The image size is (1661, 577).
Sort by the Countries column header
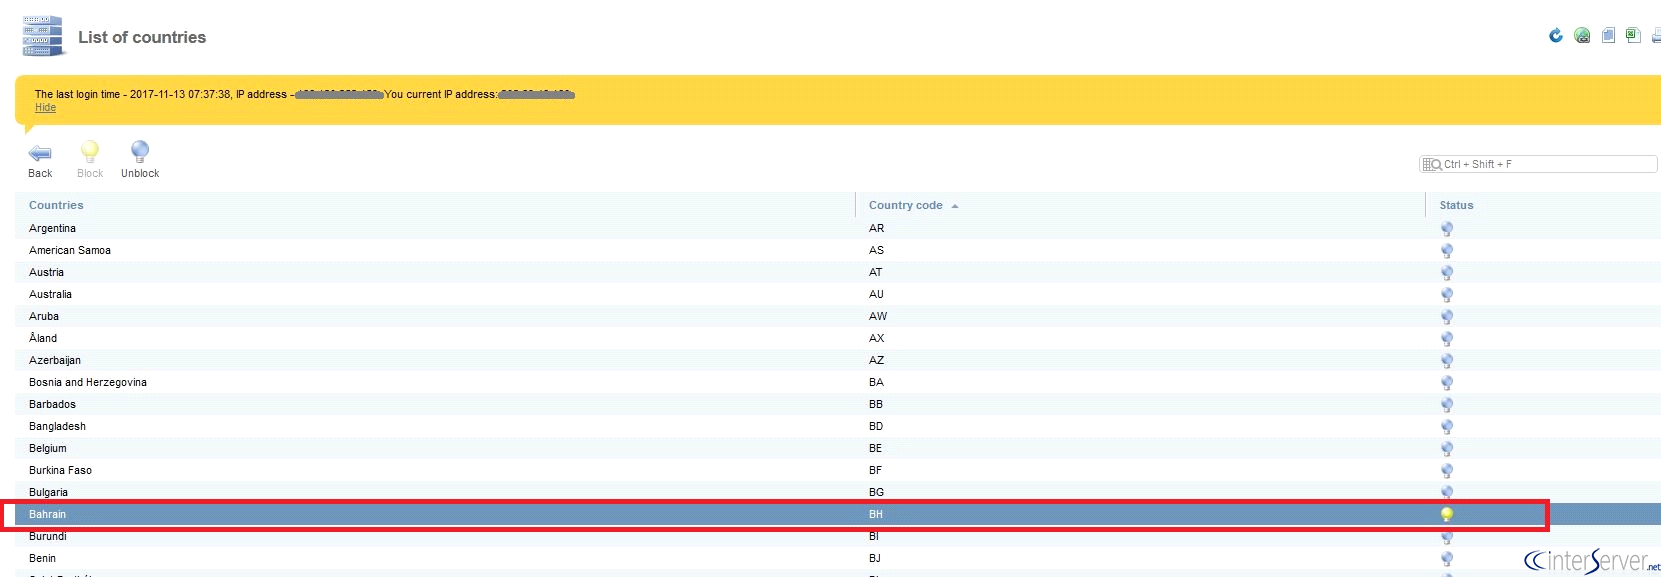pos(56,205)
